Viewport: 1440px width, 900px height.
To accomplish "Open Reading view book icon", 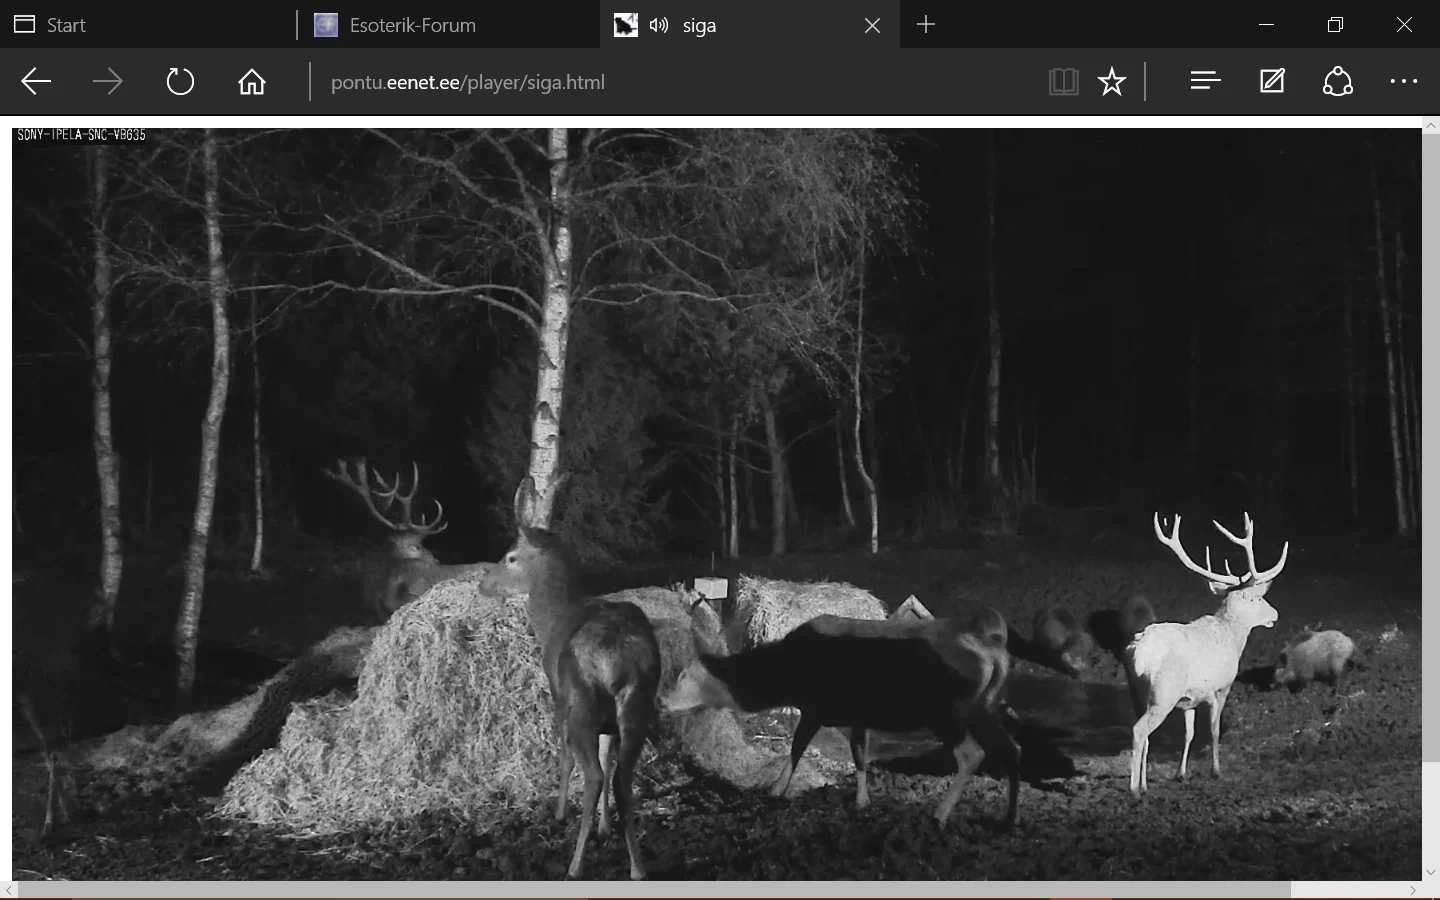I will coord(1063,82).
